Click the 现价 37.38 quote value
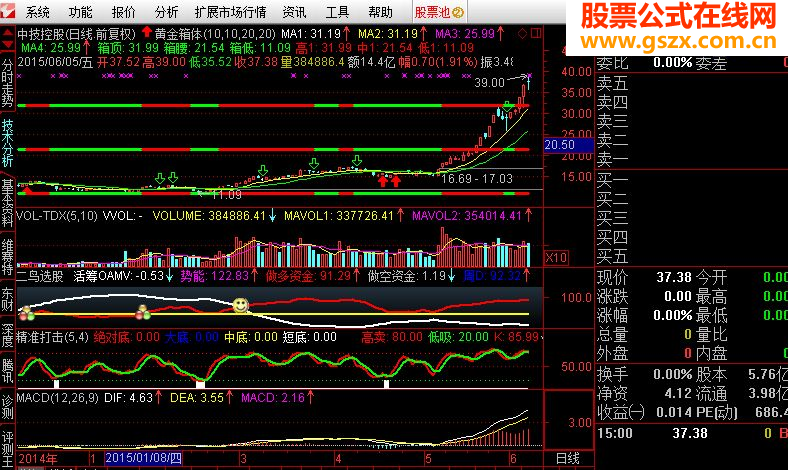The image size is (788, 470). (674, 277)
